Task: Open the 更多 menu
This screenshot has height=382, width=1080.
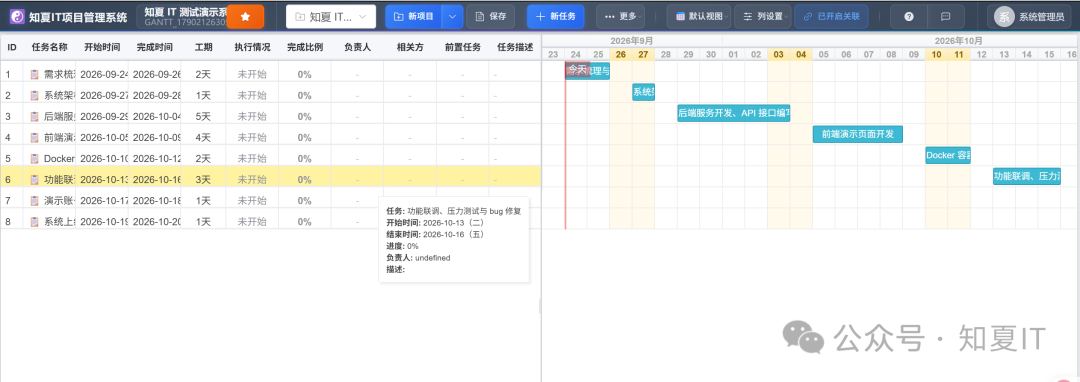Action: click(621, 17)
